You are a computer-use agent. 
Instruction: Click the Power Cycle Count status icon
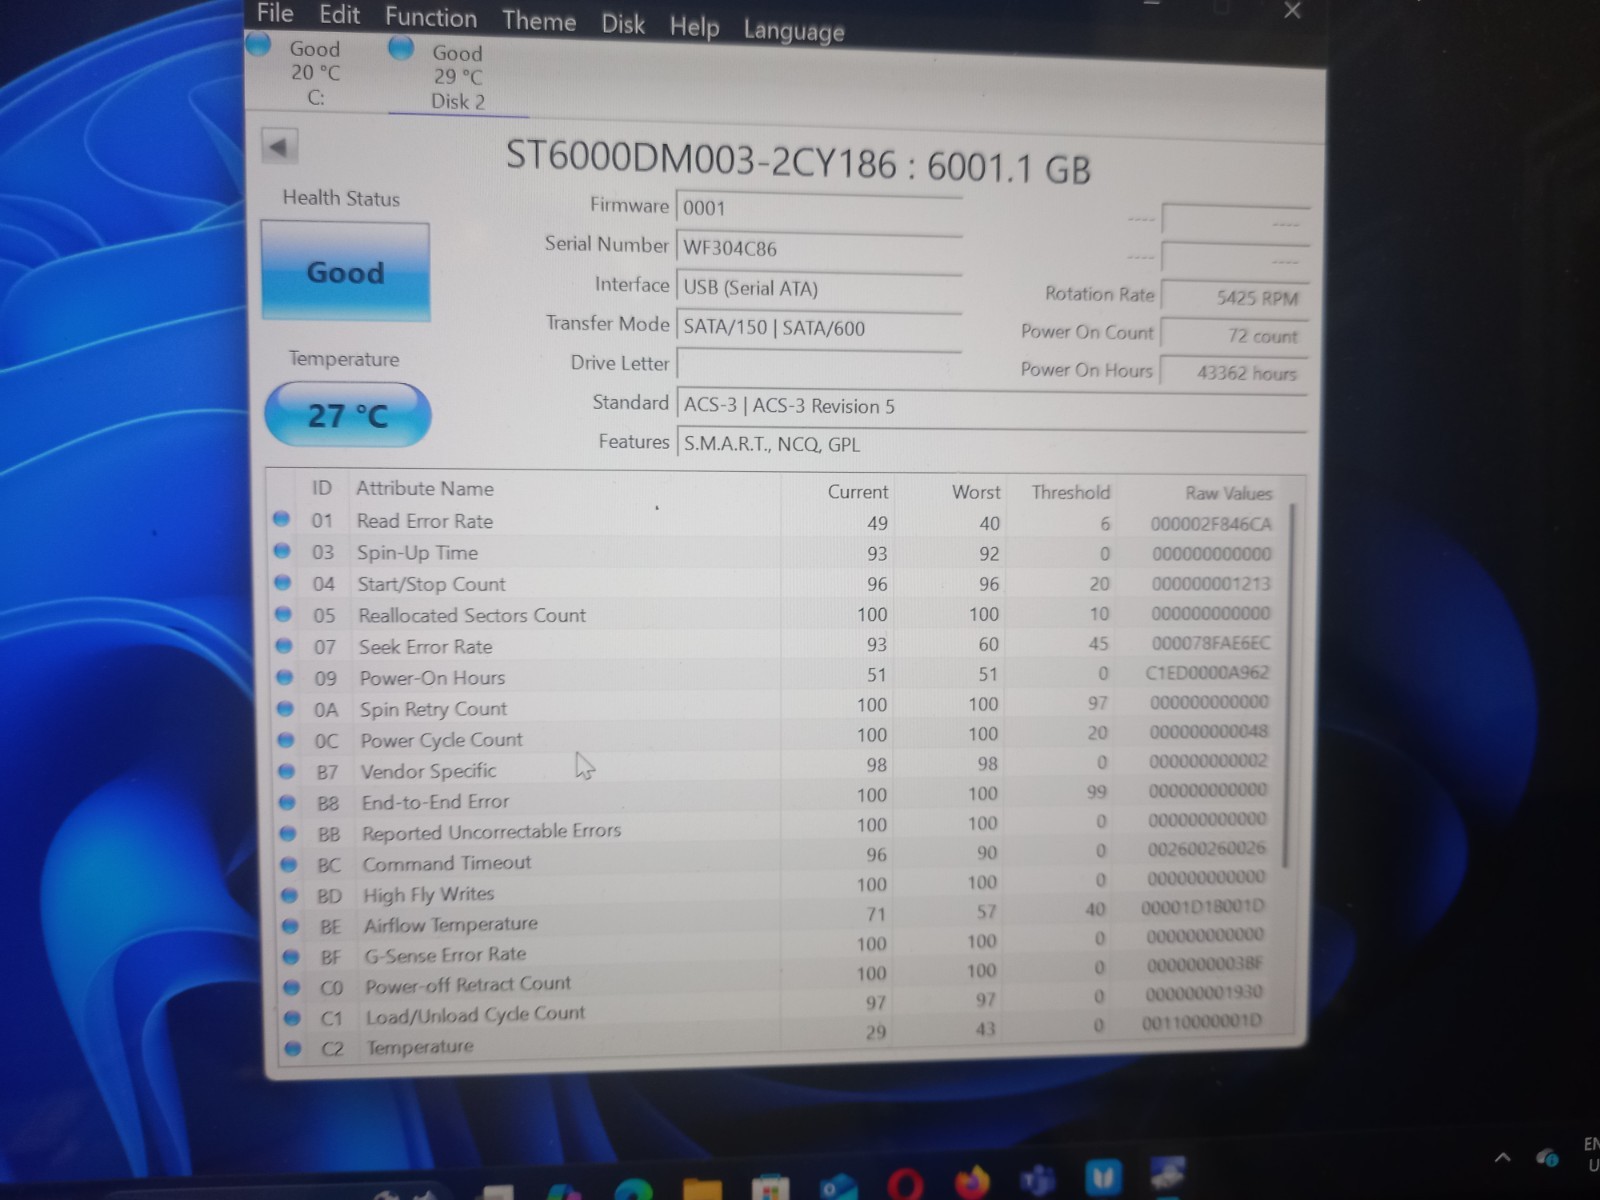click(286, 740)
